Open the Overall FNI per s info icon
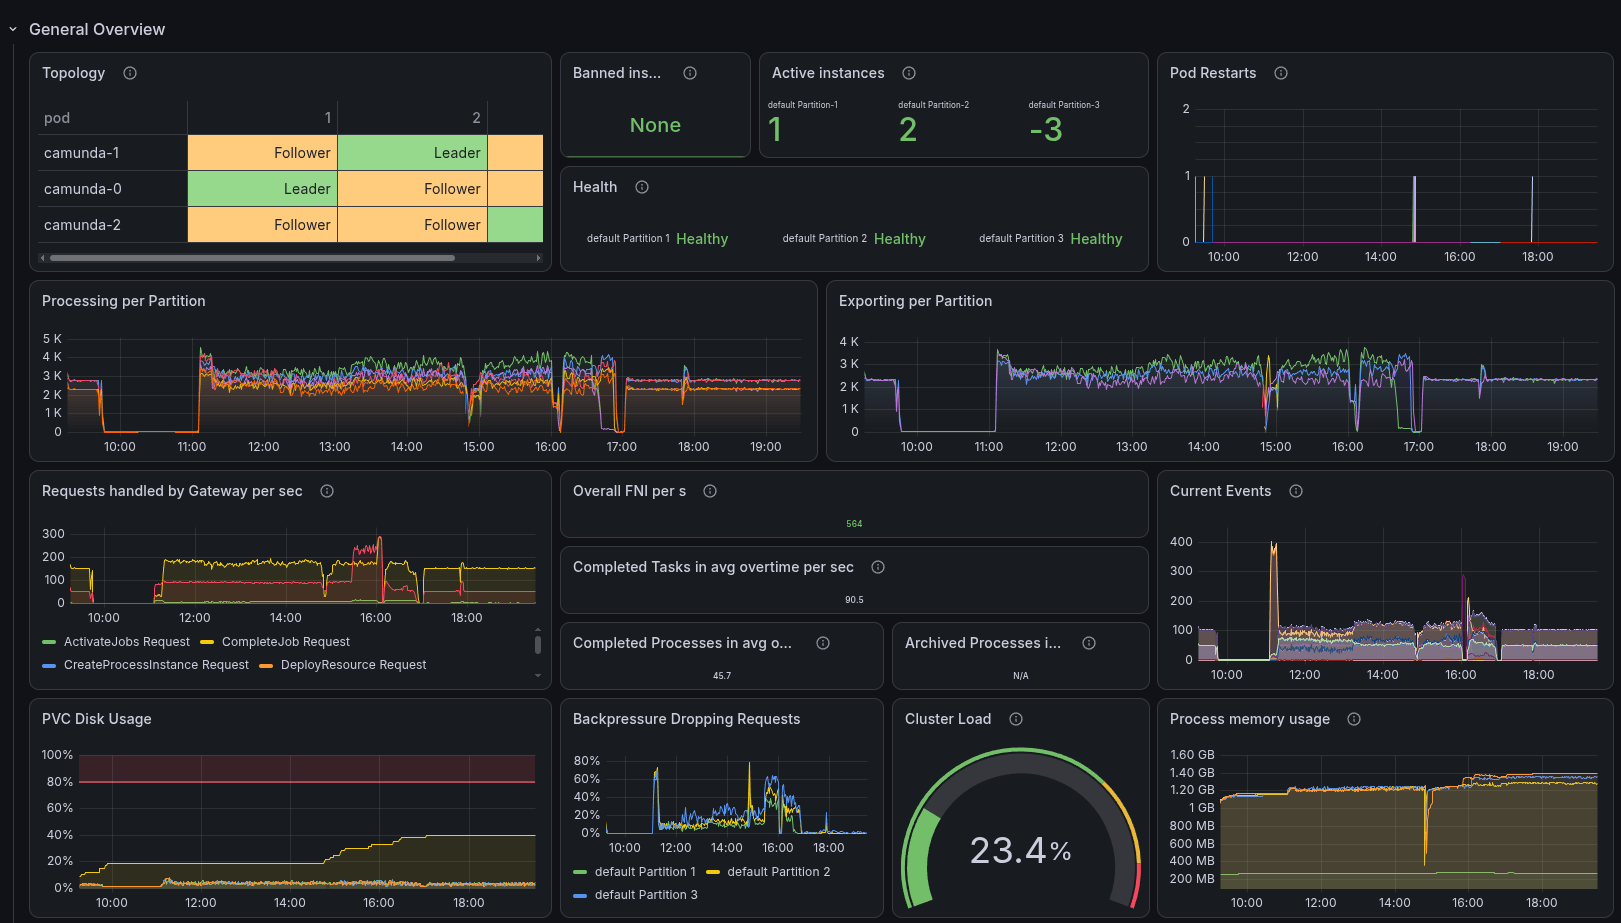 [710, 491]
